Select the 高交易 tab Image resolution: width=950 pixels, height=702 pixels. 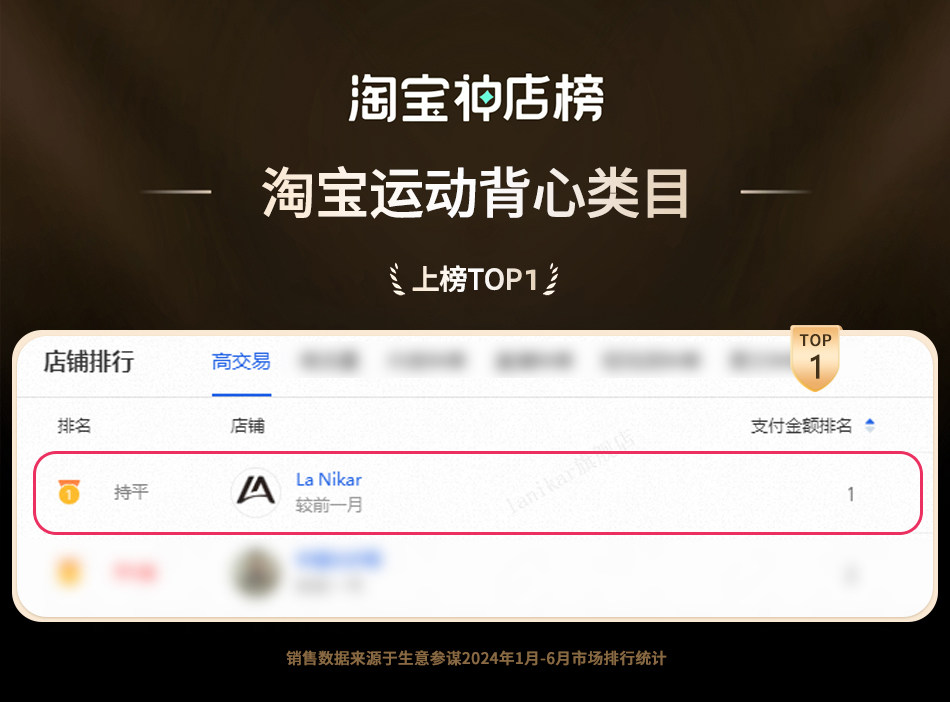click(x=241, y=362)
